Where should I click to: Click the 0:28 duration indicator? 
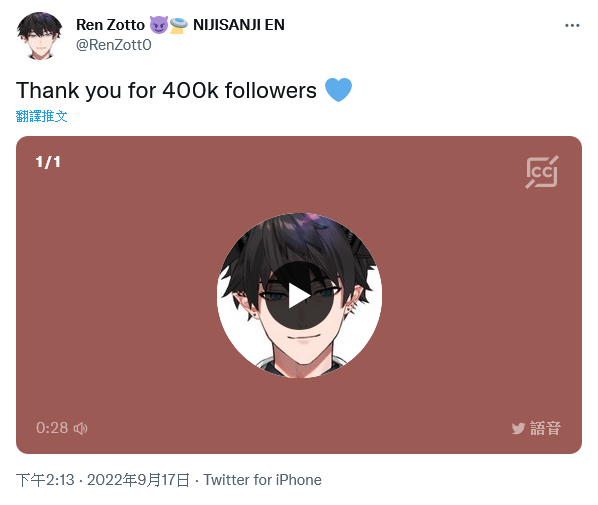click(52, 428)
